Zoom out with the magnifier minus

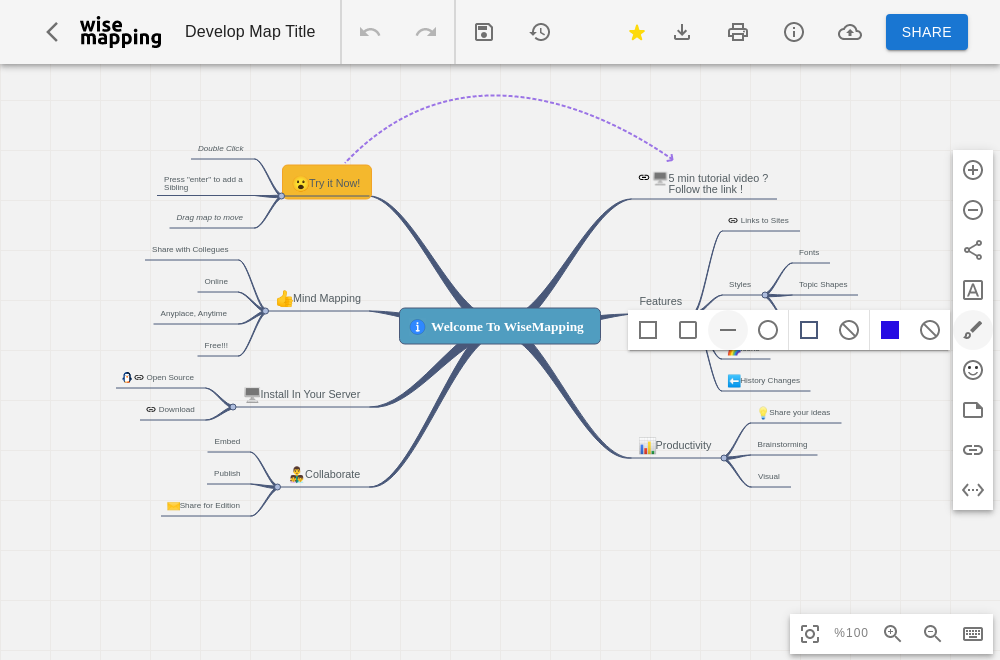(932, 634)
